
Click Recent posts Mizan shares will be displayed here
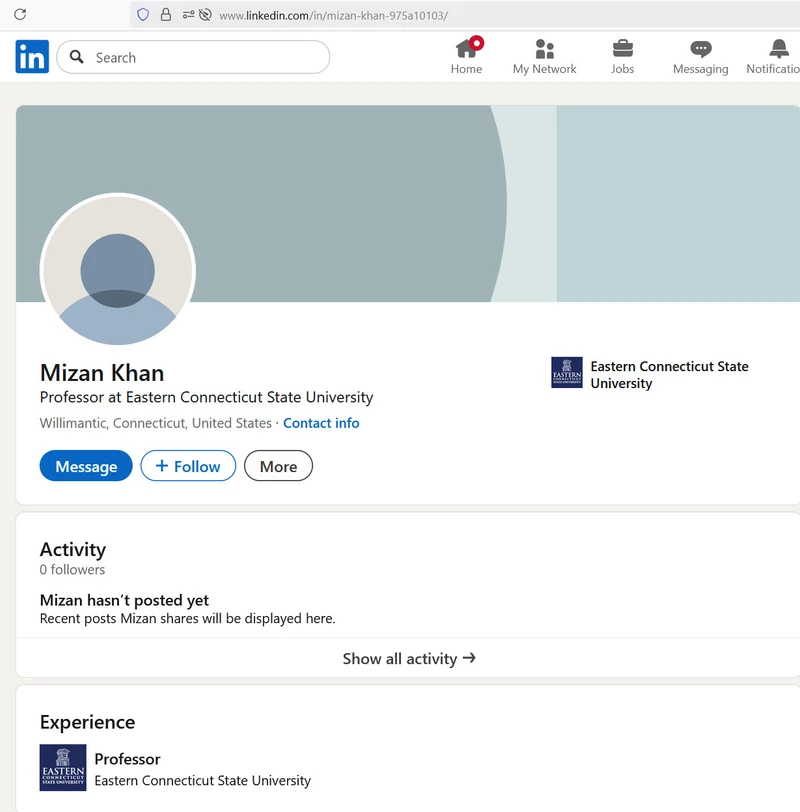click(187, 618)
